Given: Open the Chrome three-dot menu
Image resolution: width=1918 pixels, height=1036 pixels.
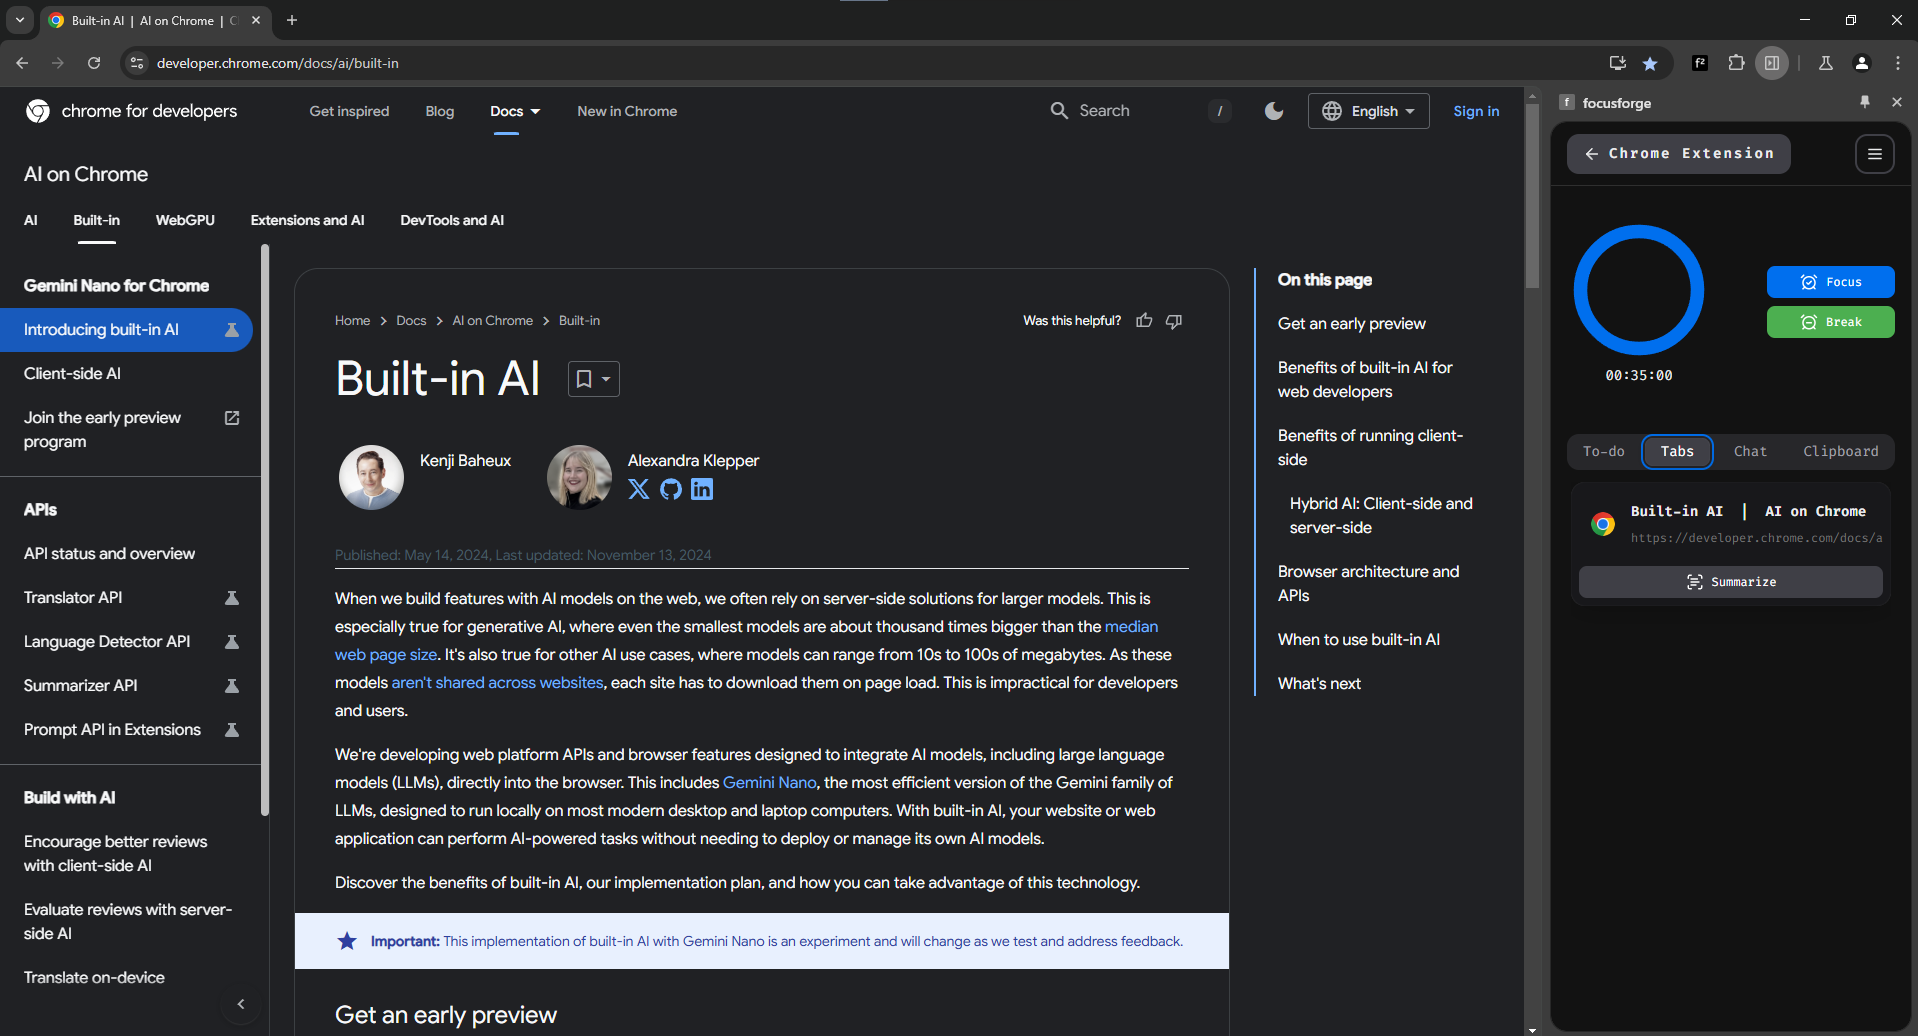Looking at the screenshot, I should pos(1898,63).
